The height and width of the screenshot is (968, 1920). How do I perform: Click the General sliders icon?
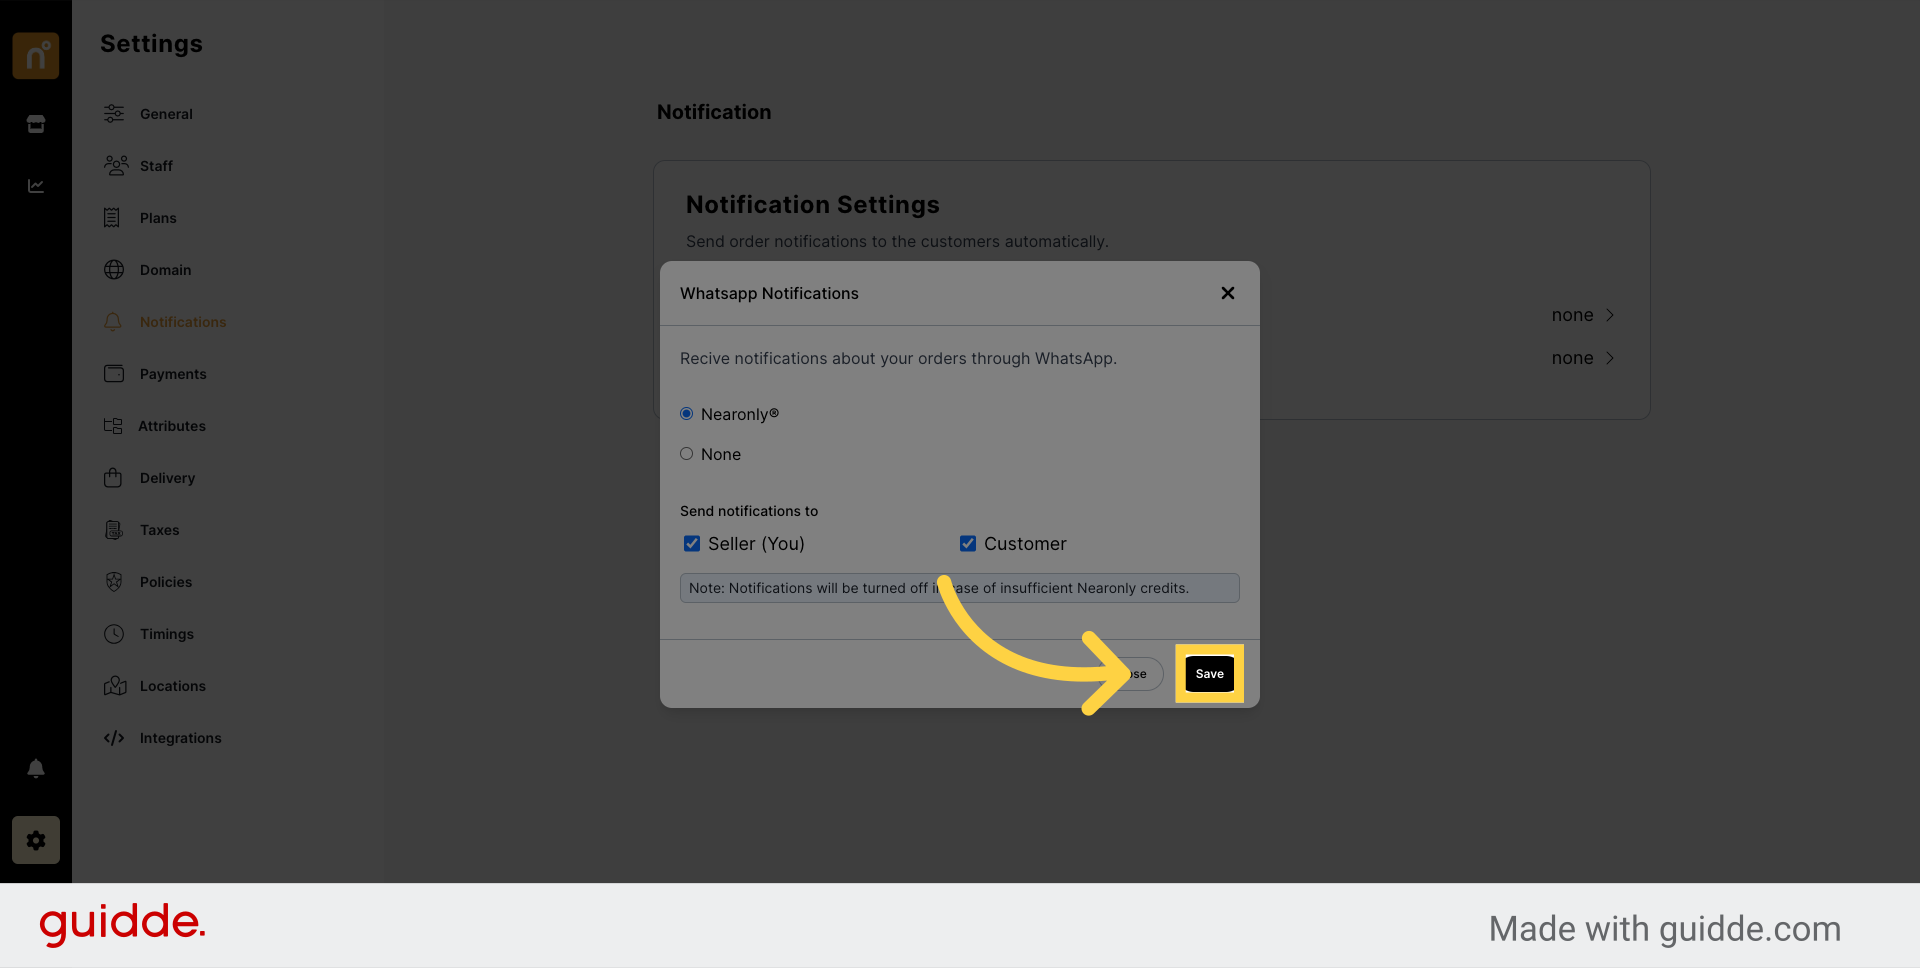coord(114,114)
